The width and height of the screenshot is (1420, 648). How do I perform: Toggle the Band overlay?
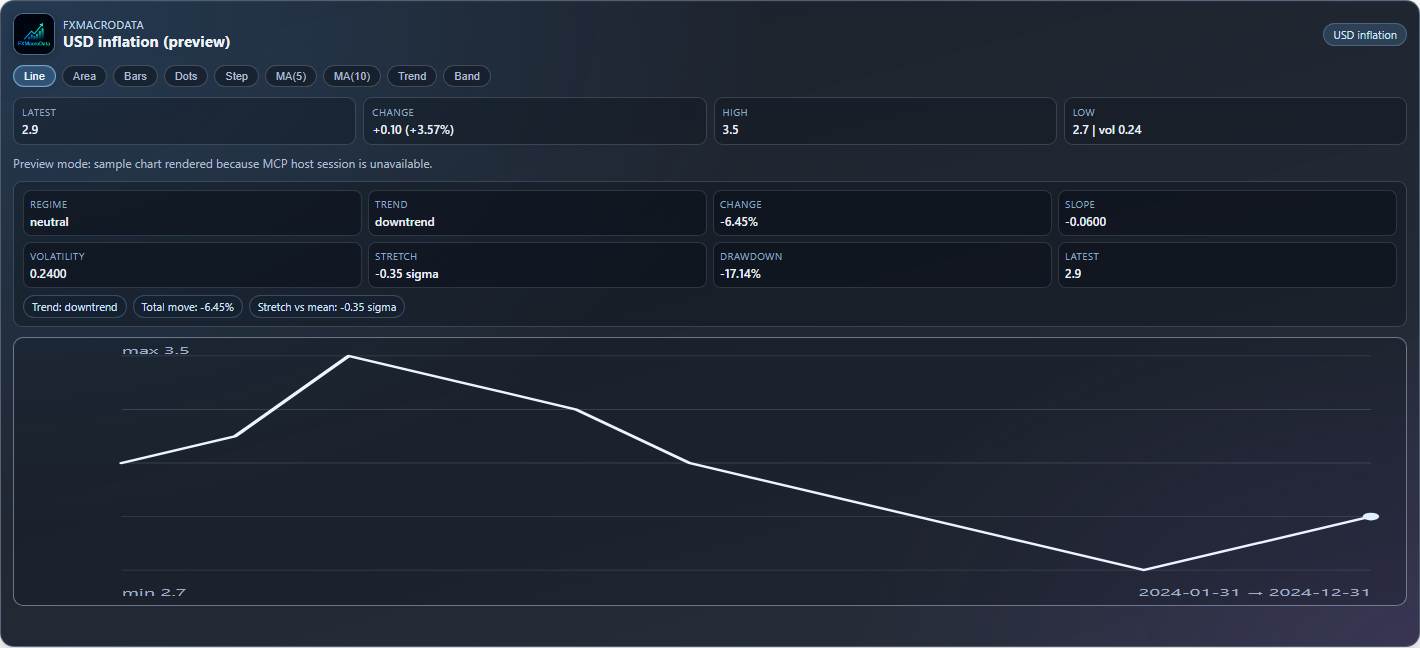pyautogui.click(x=467, y=76)
